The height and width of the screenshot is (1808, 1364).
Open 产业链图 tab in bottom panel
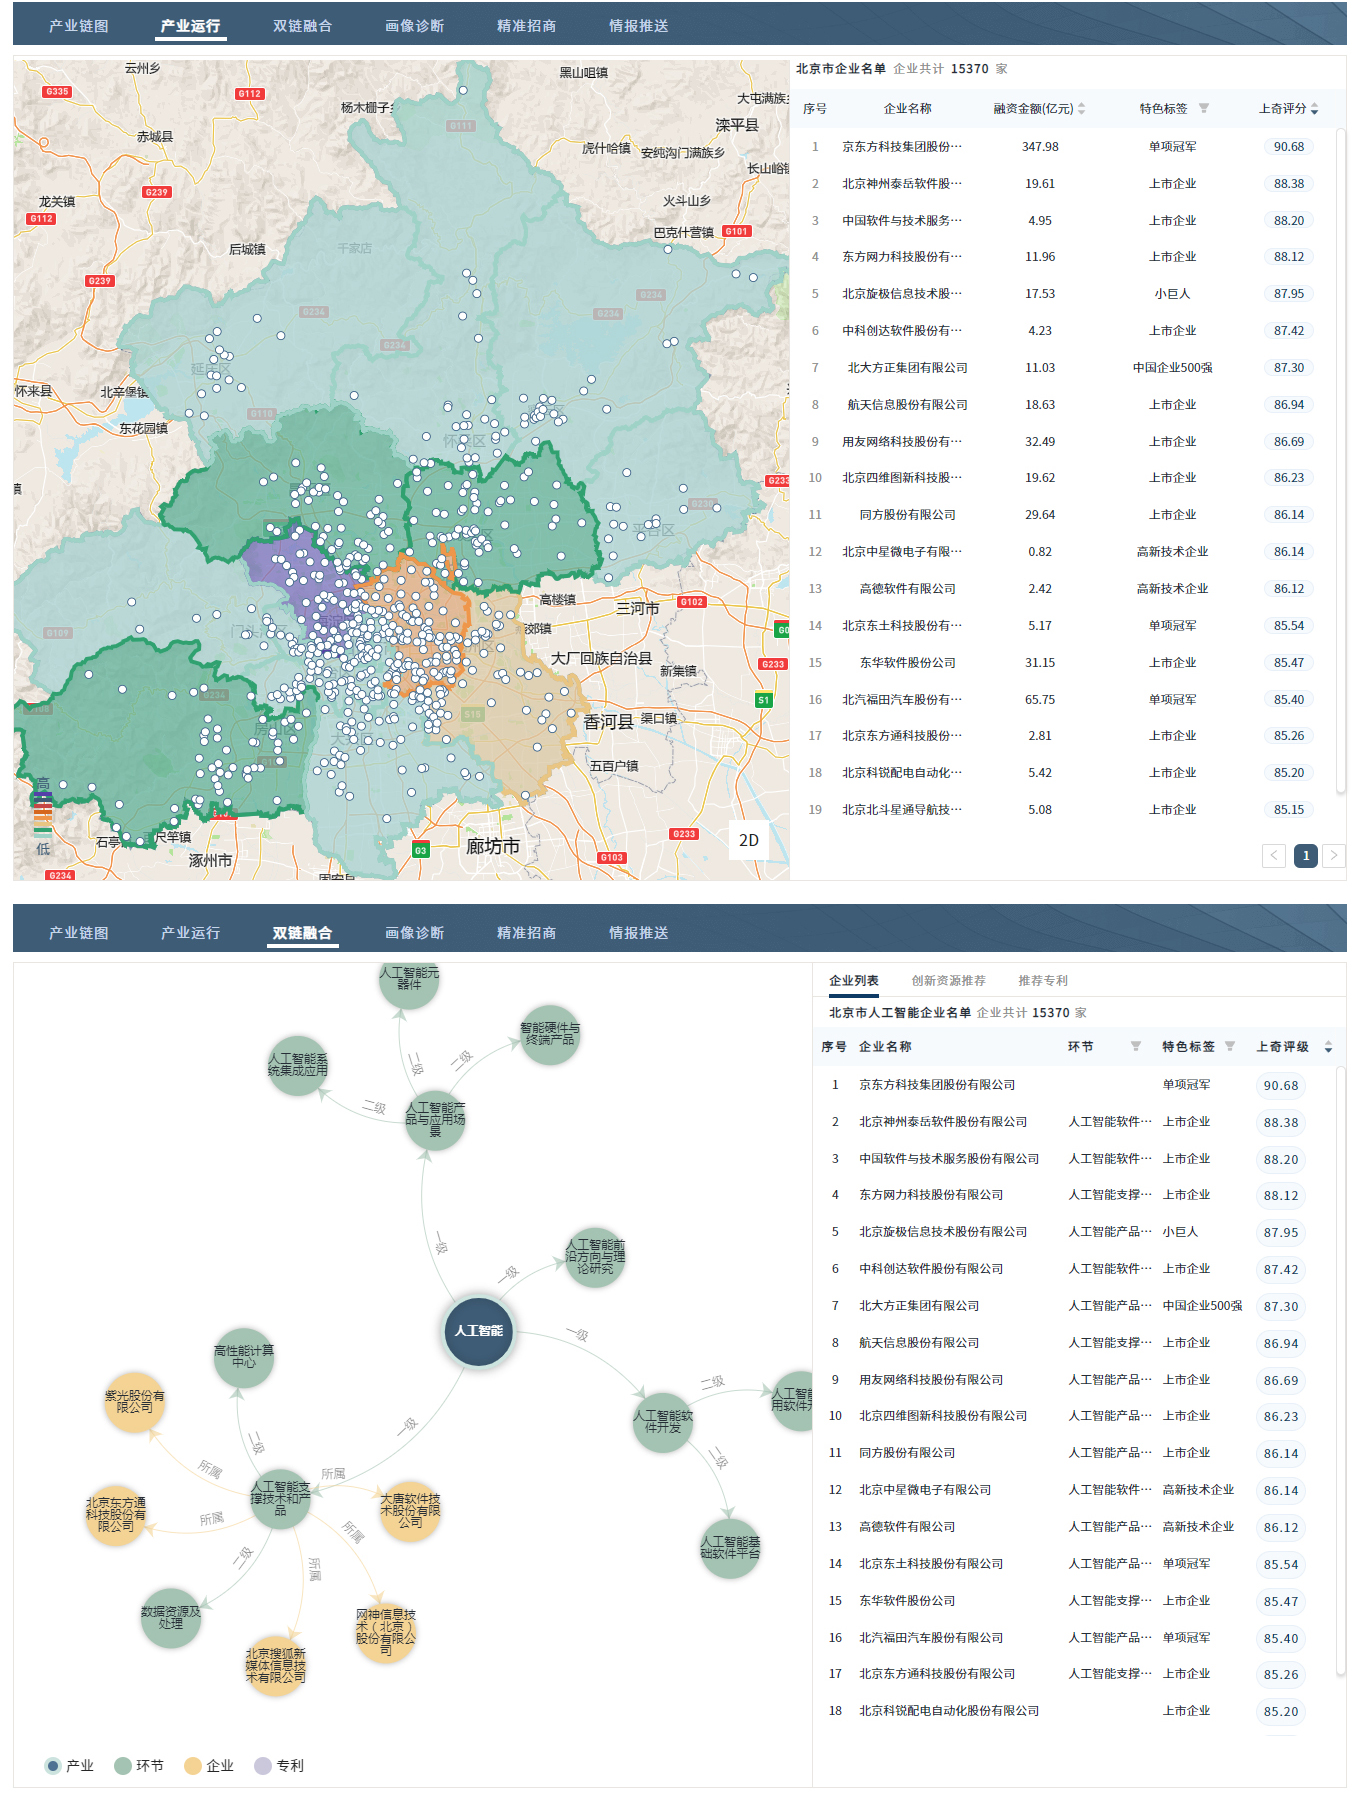(78, 933)
